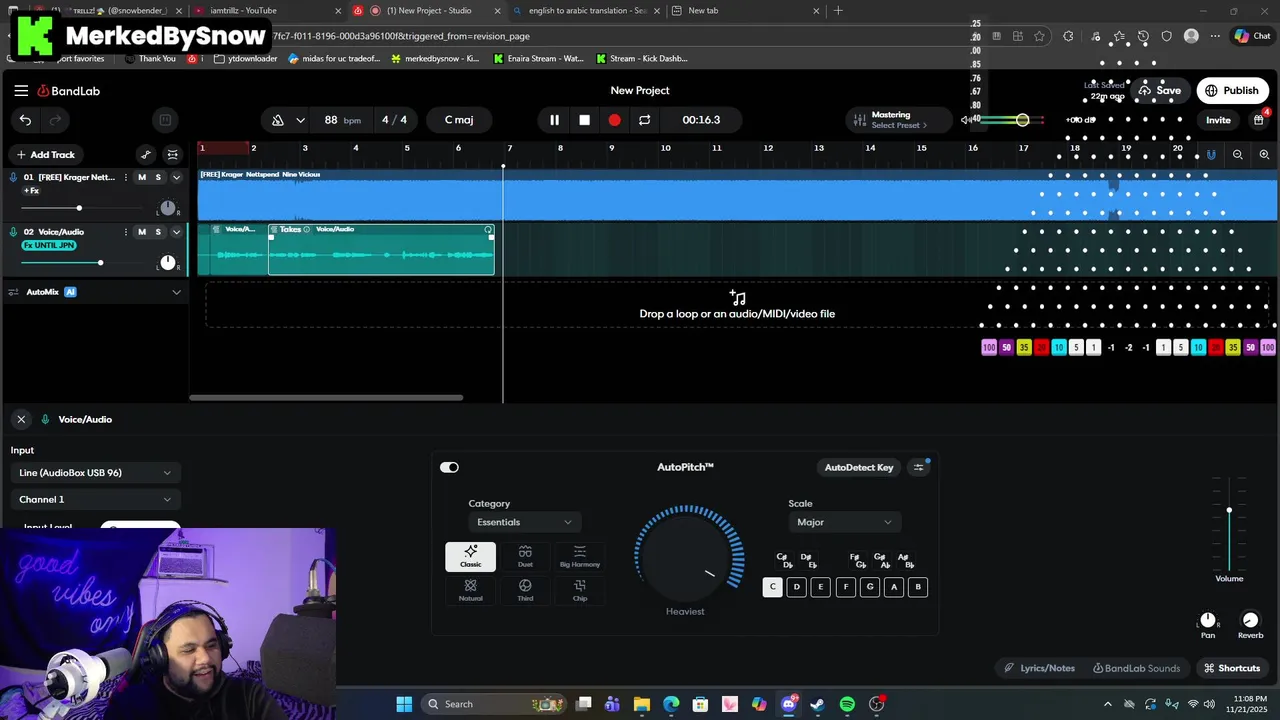Select the Big Harmony AutoPitch effect
Viewport: 1280px width, 720px height.
coord(580,557)
